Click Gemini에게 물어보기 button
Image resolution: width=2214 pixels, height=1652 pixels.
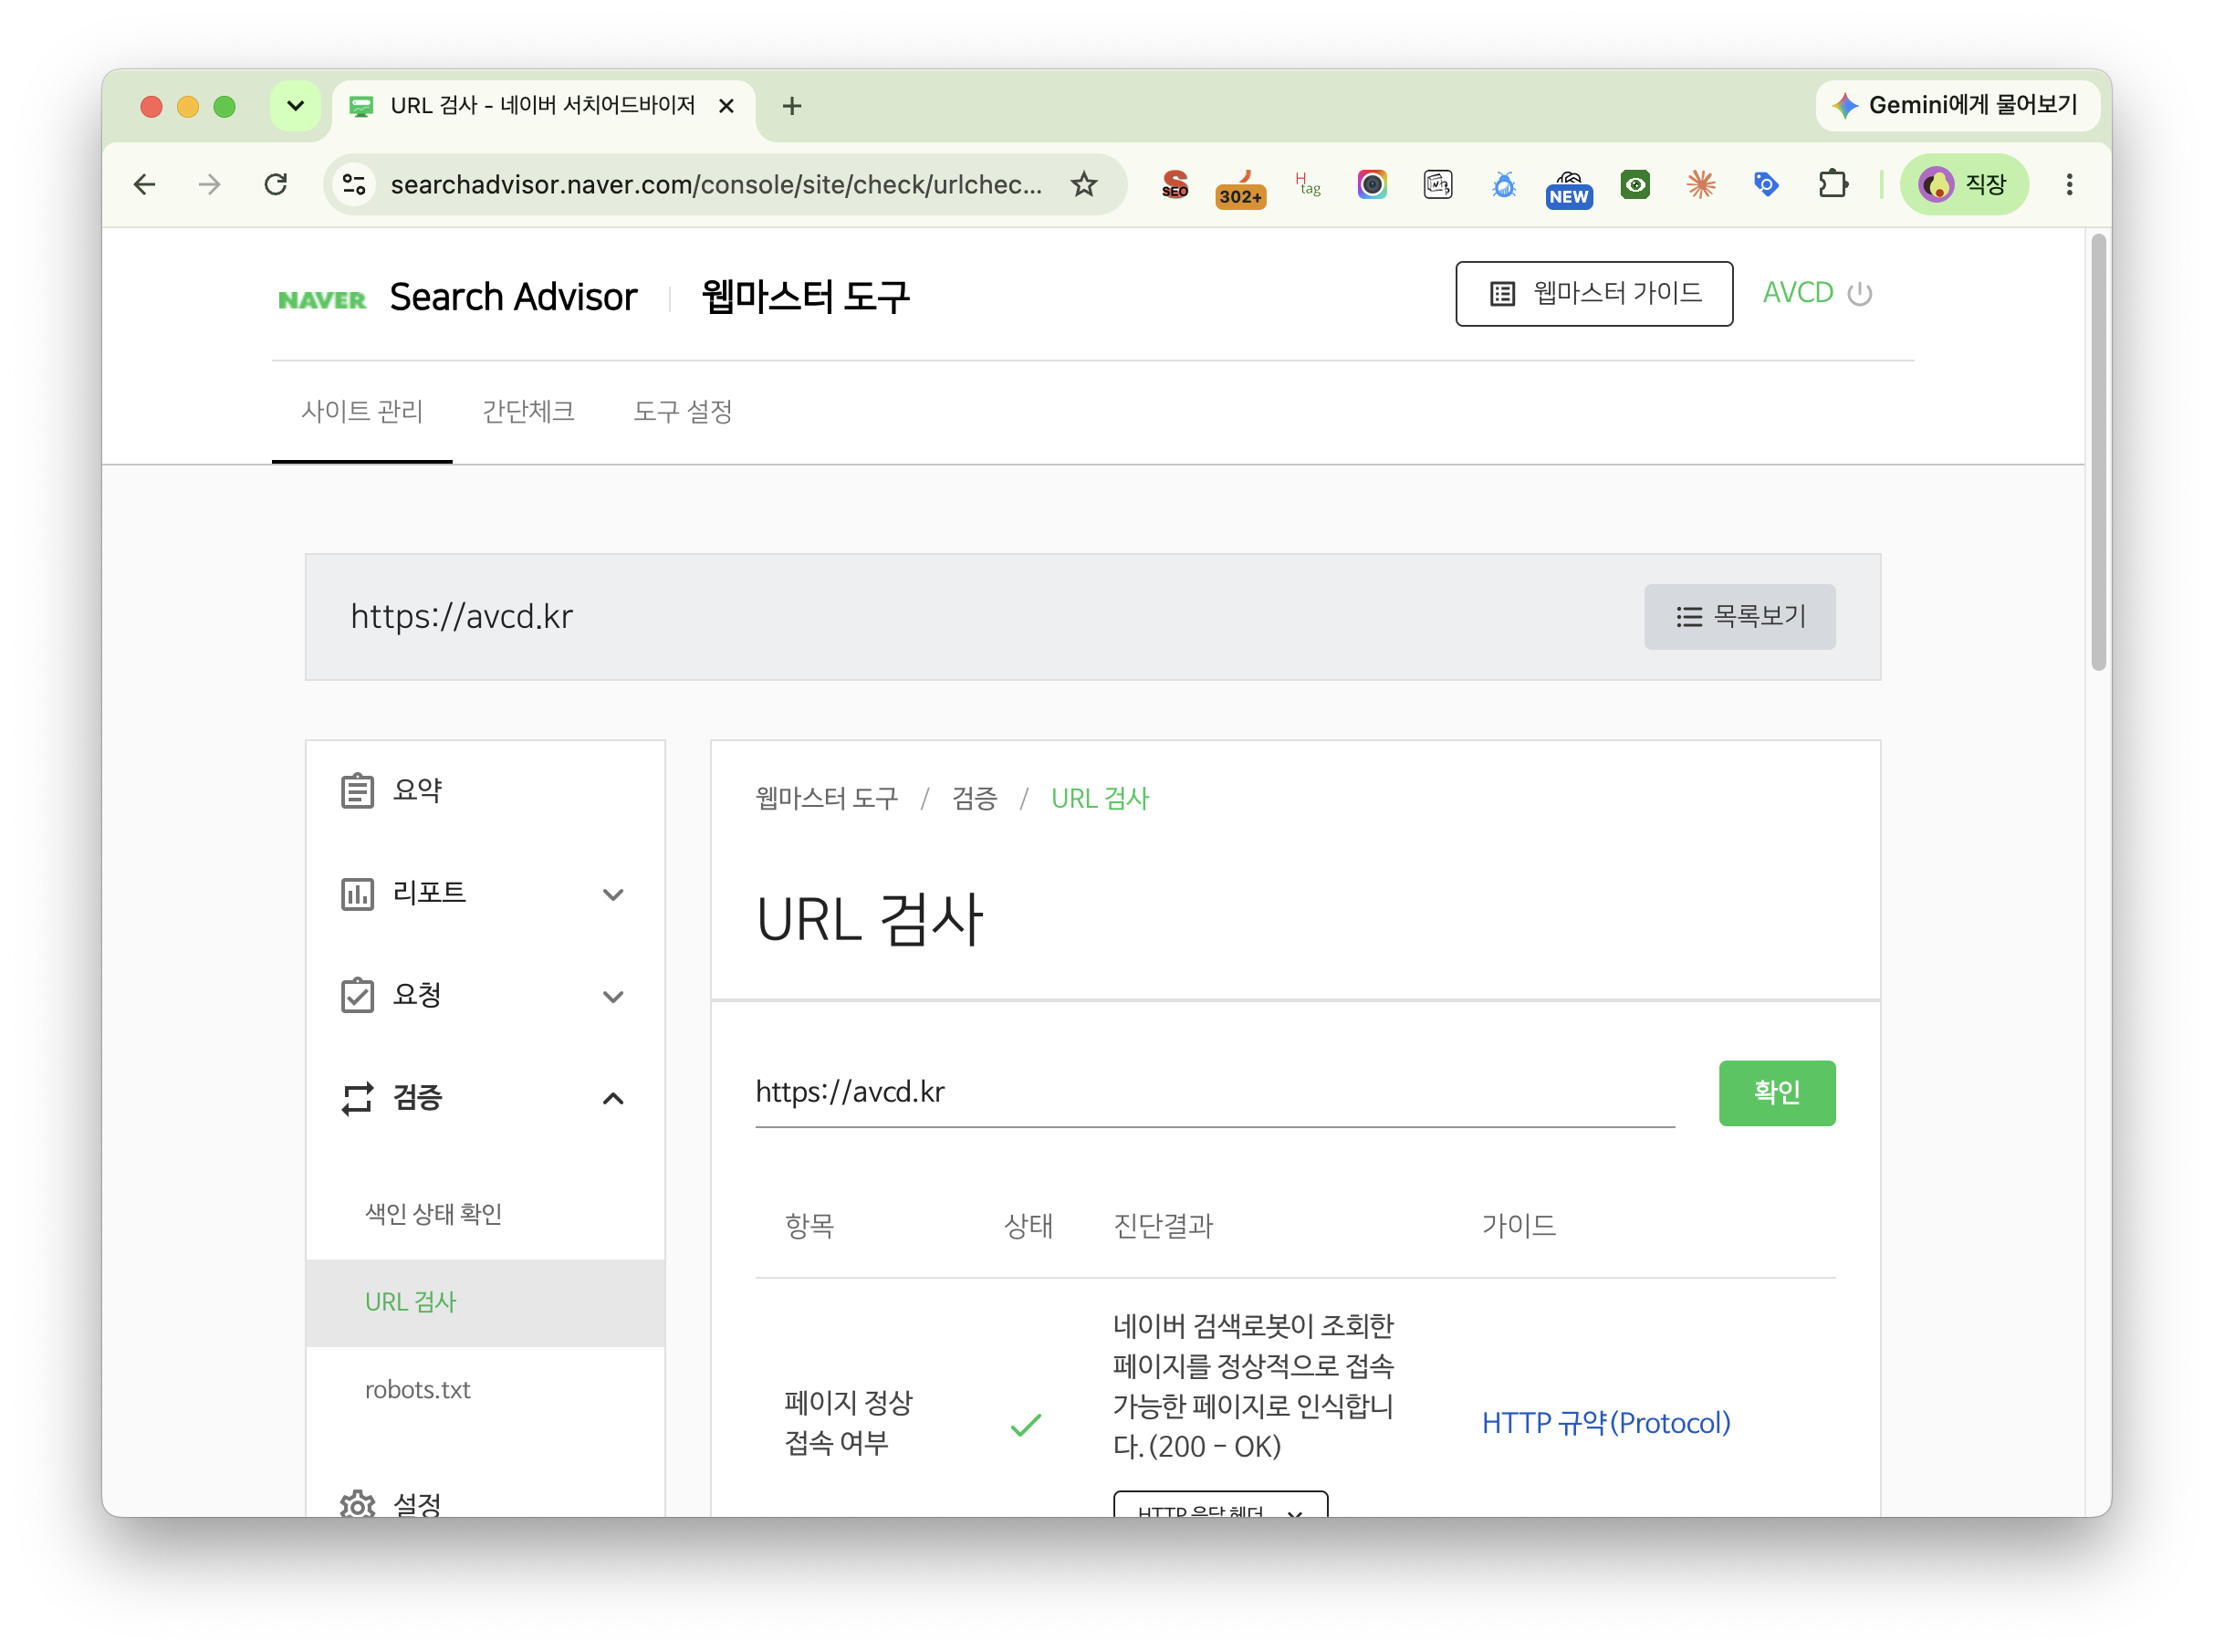[x=1957, y=105]
